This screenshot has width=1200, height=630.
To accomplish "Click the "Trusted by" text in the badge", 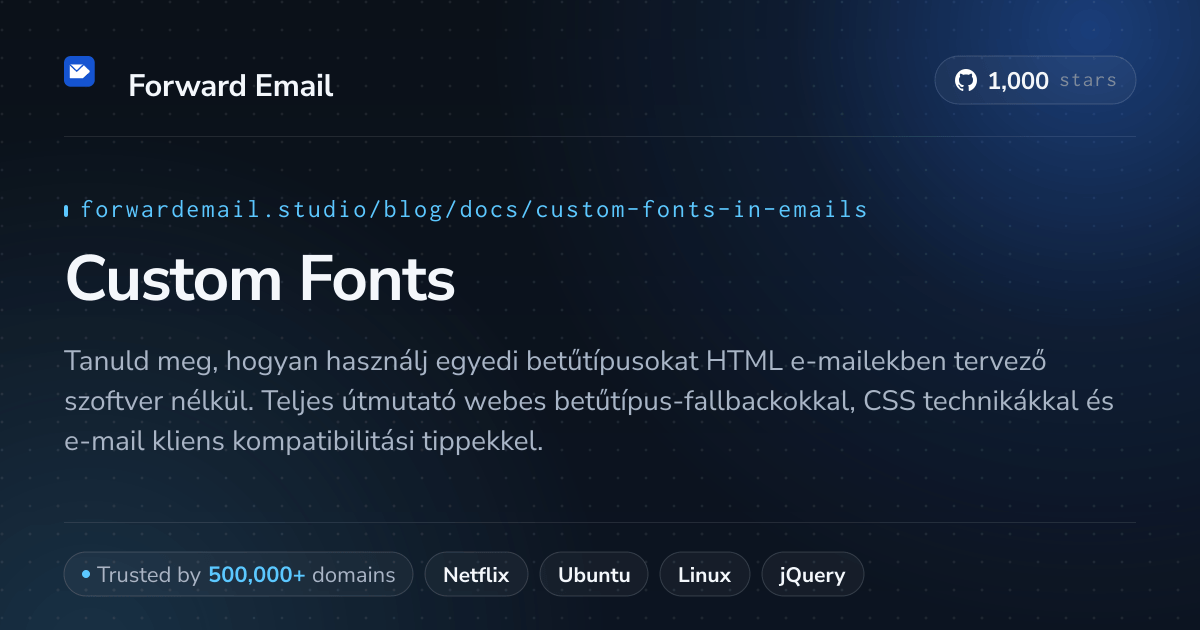I will [150, 575].
